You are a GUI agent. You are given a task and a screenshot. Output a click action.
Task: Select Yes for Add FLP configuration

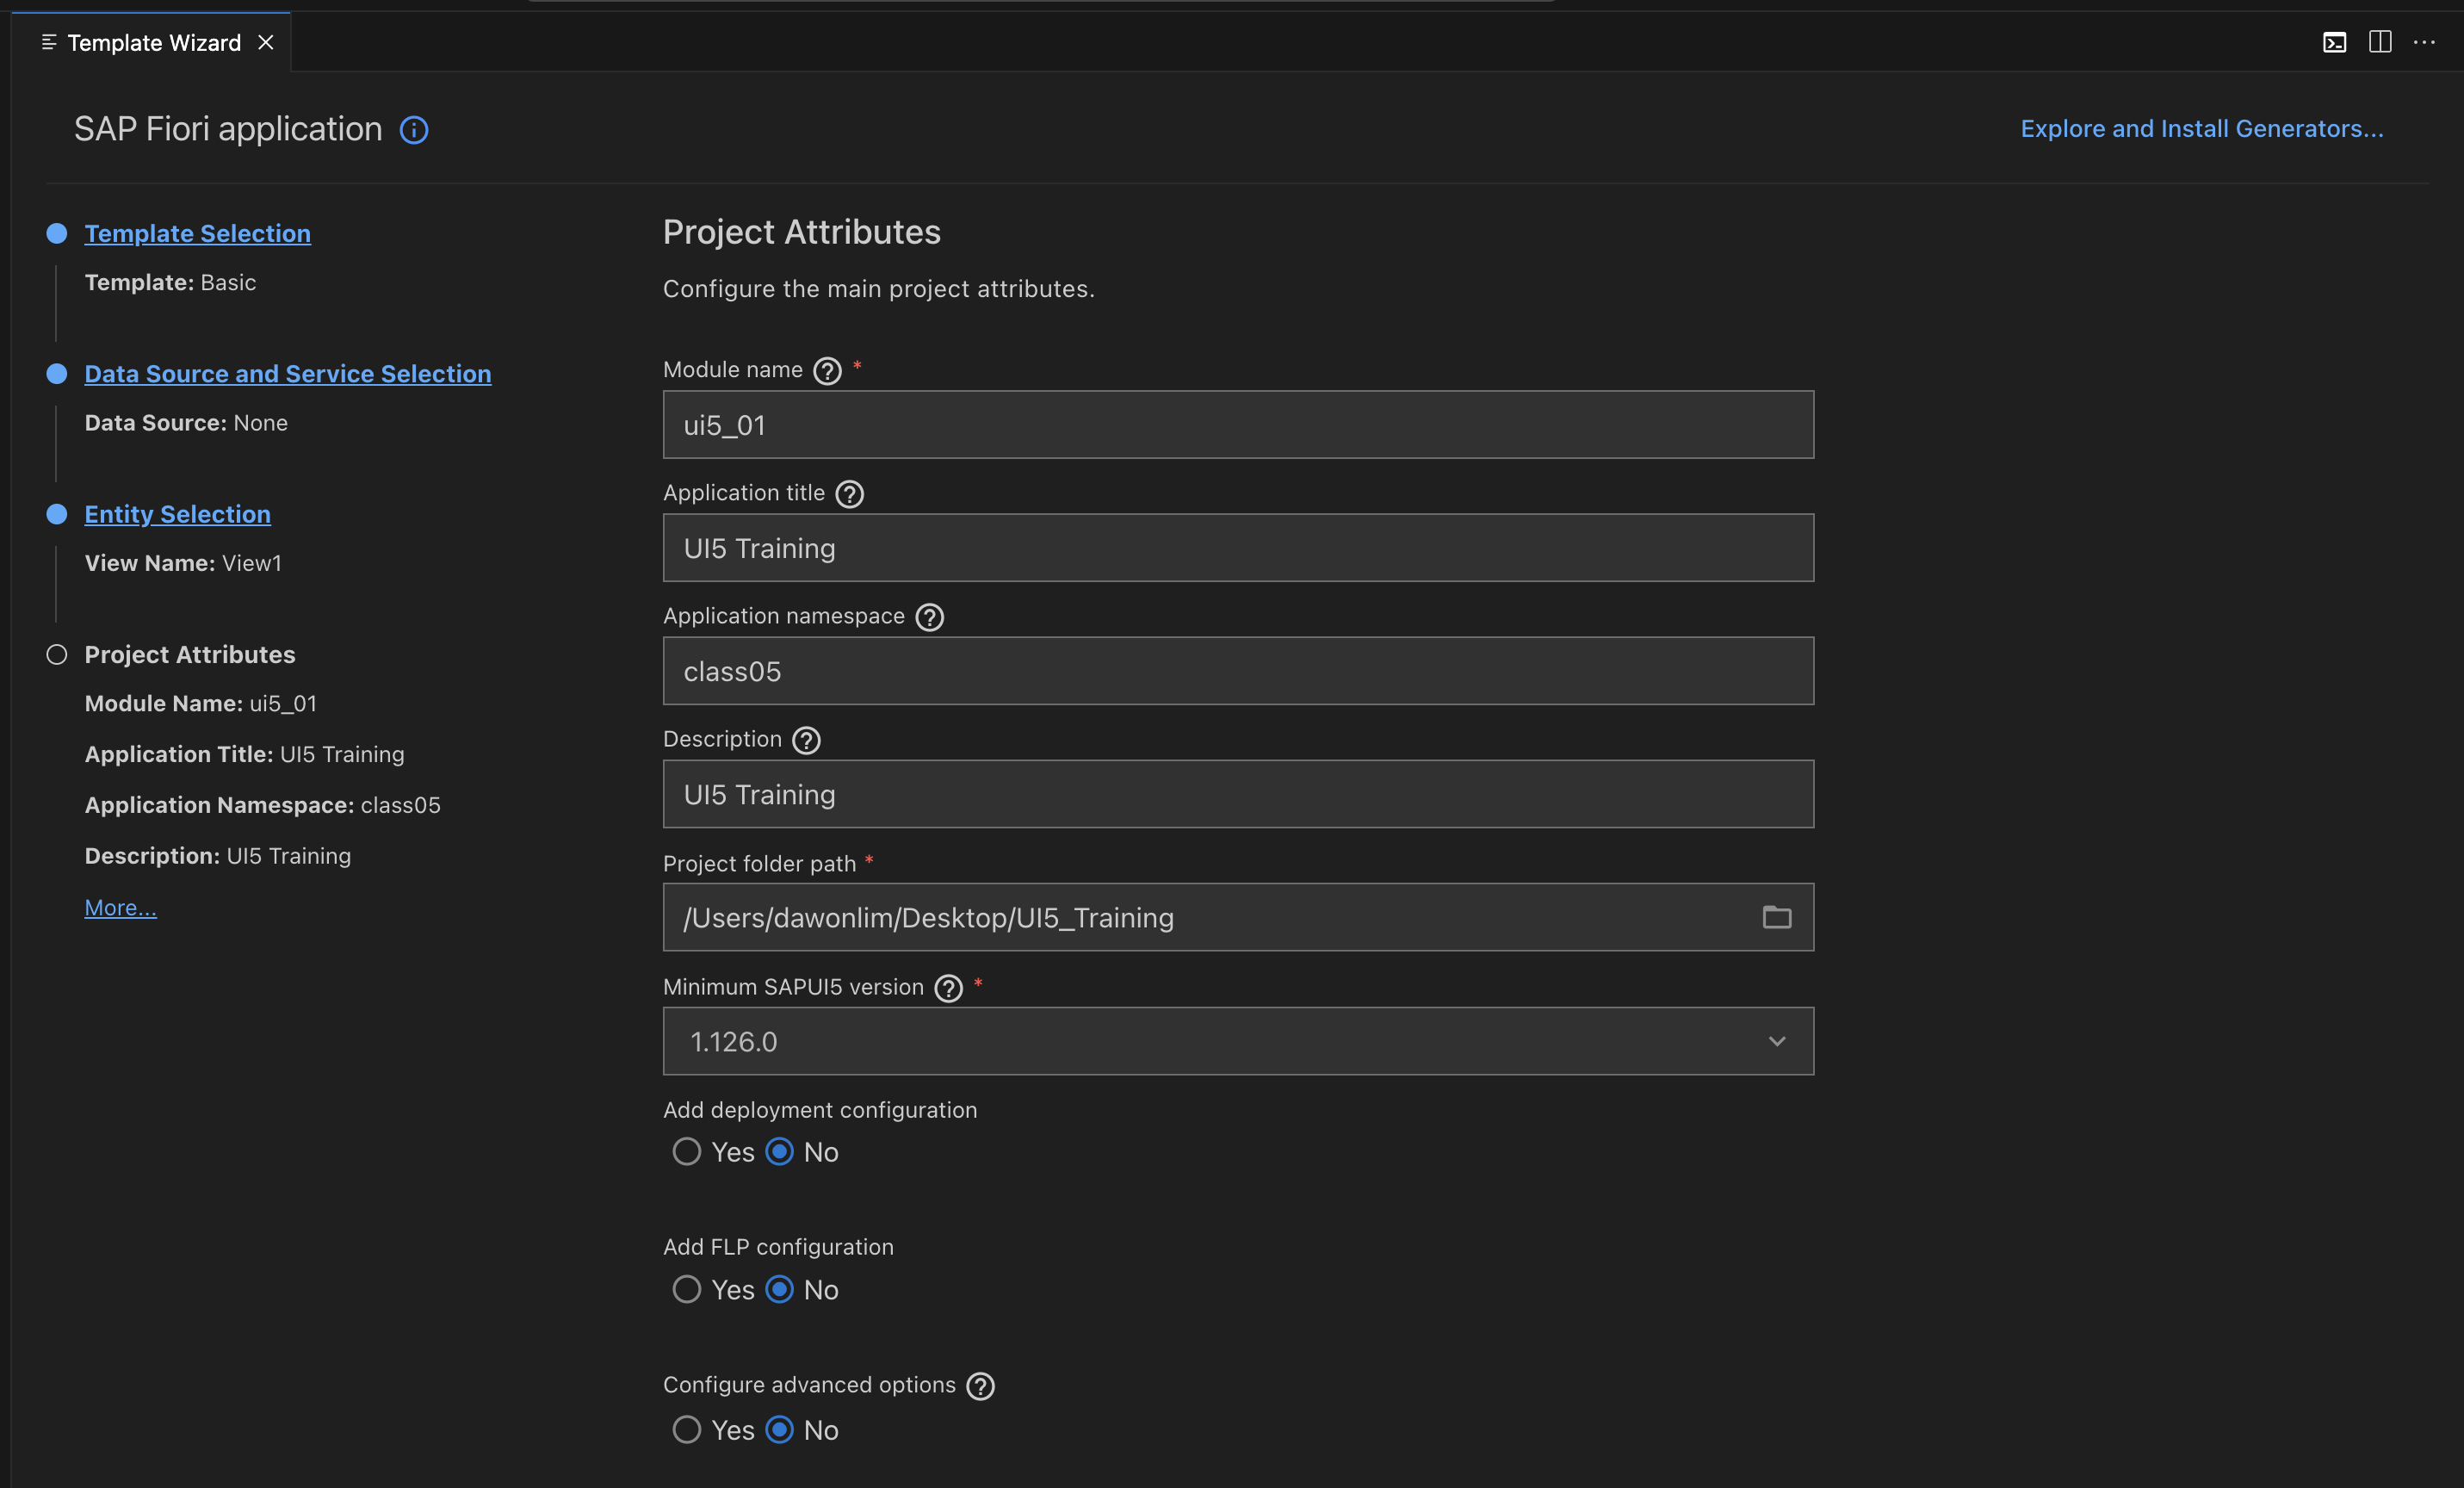687,1290
